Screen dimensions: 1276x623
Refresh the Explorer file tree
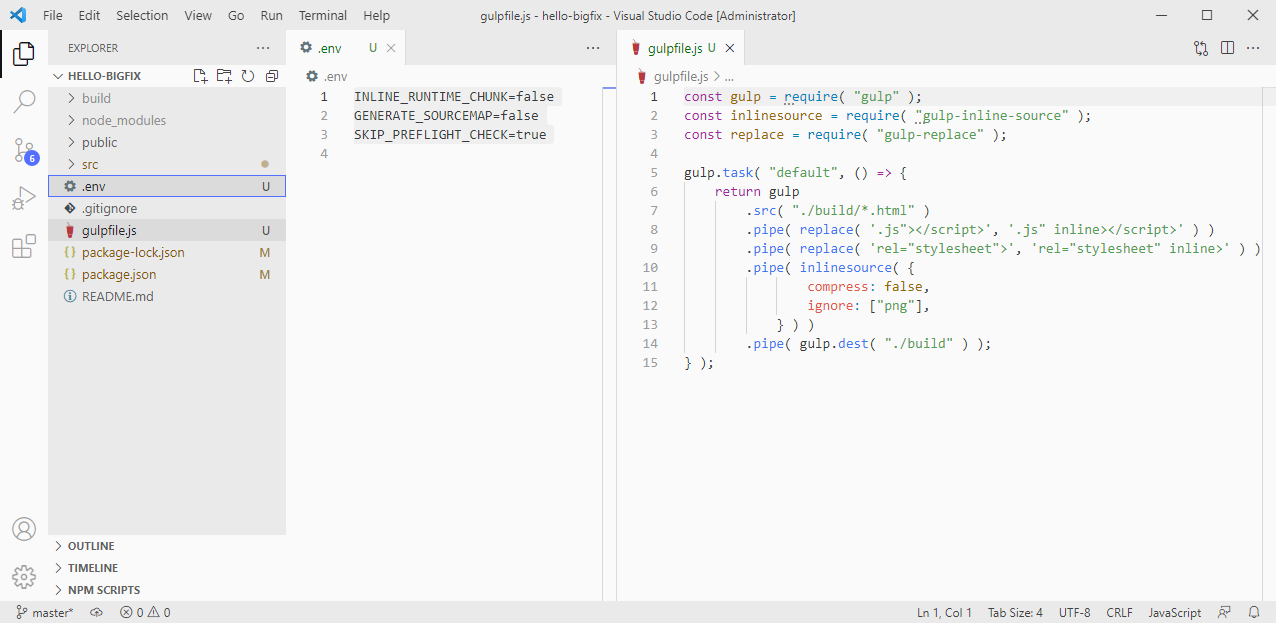pos(248,76)
